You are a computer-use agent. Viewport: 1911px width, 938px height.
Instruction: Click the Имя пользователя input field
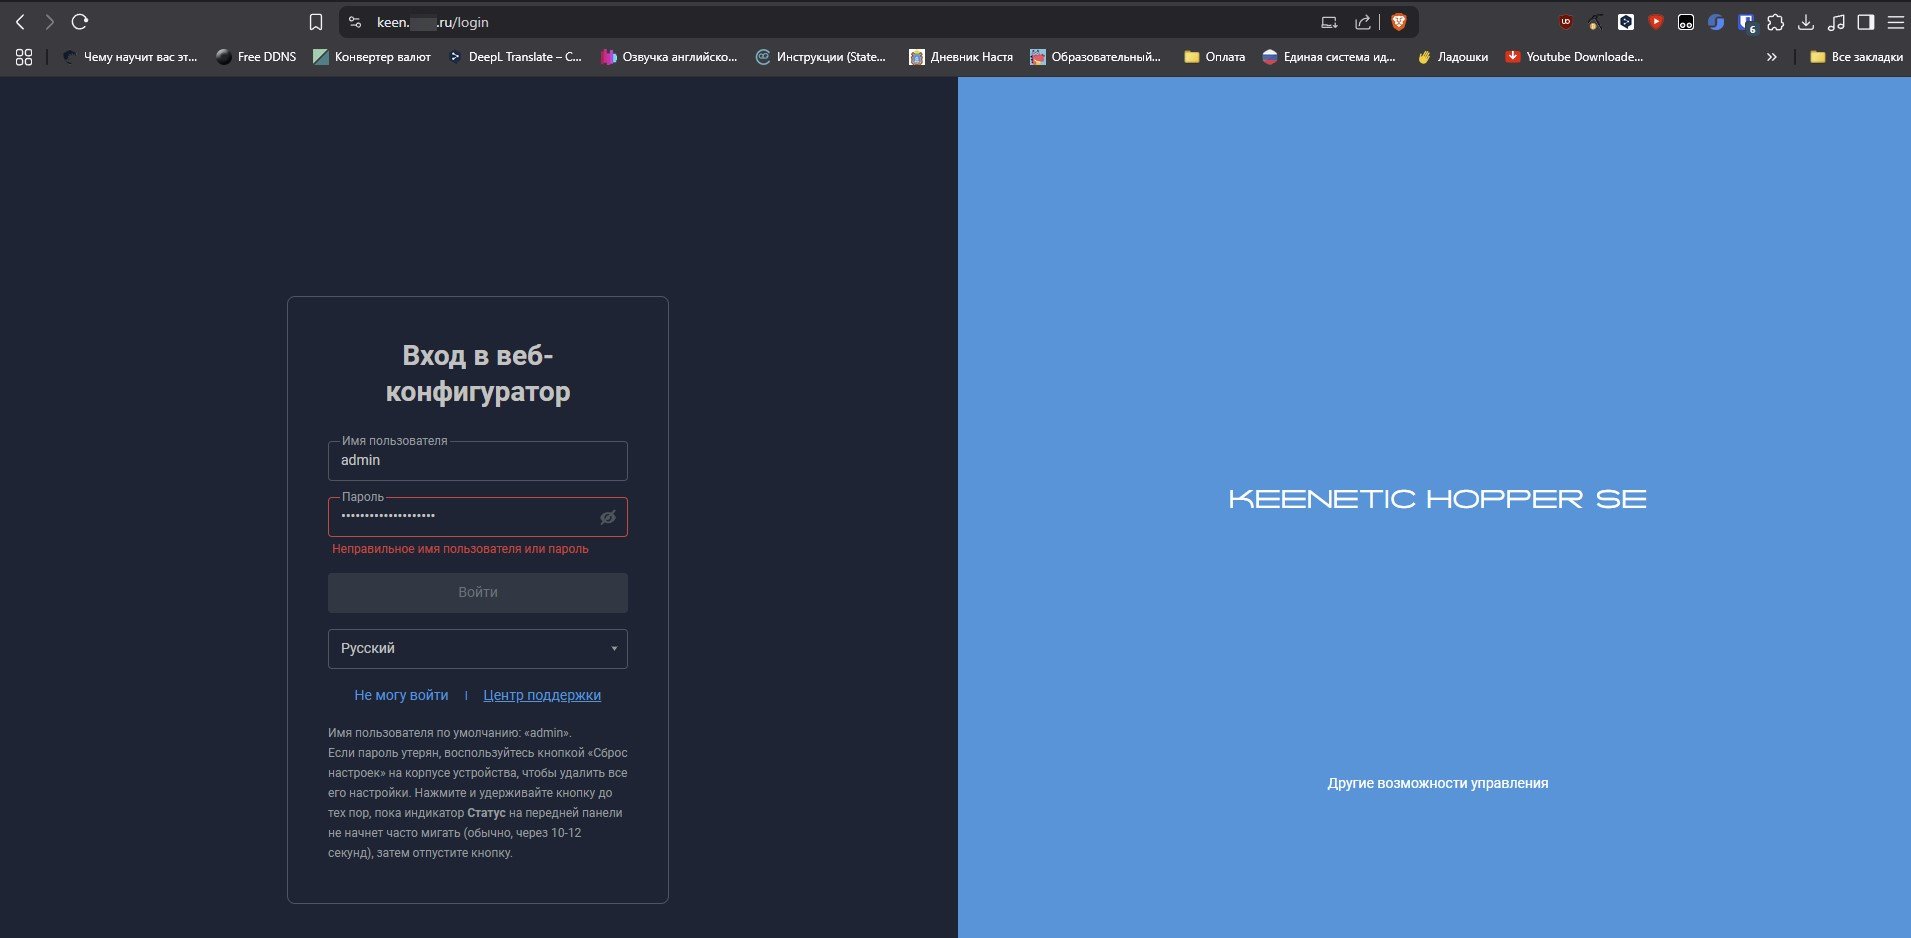(478, 461)
